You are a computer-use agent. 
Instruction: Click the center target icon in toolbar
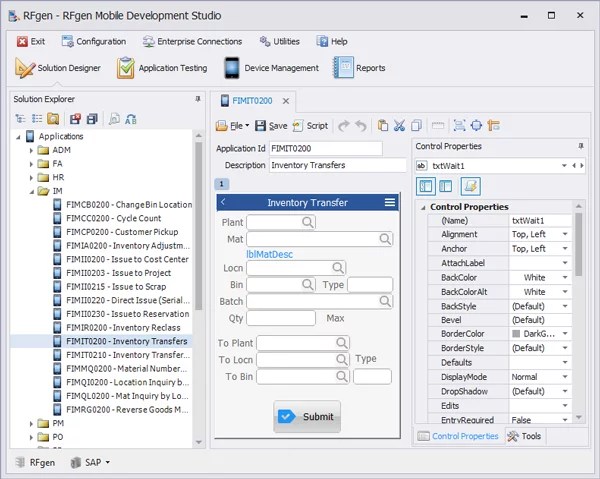[x=476, y=125]
